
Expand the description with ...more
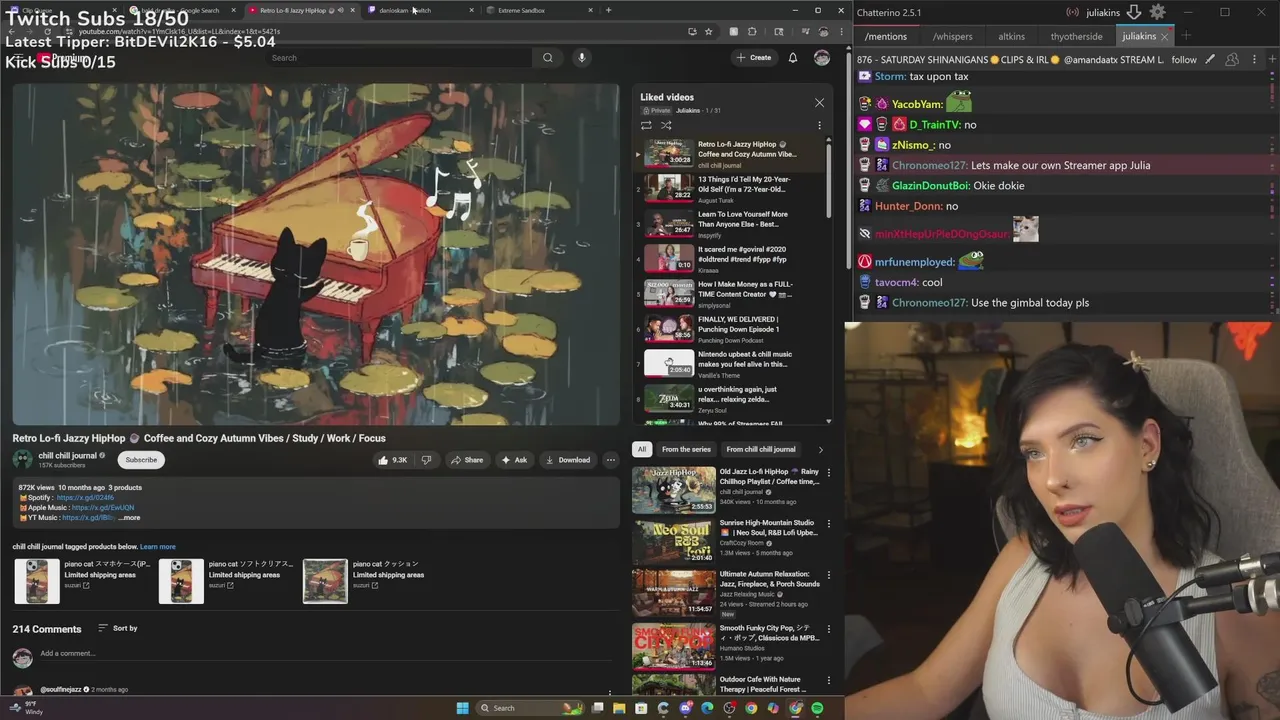click(x=130, y=518)
